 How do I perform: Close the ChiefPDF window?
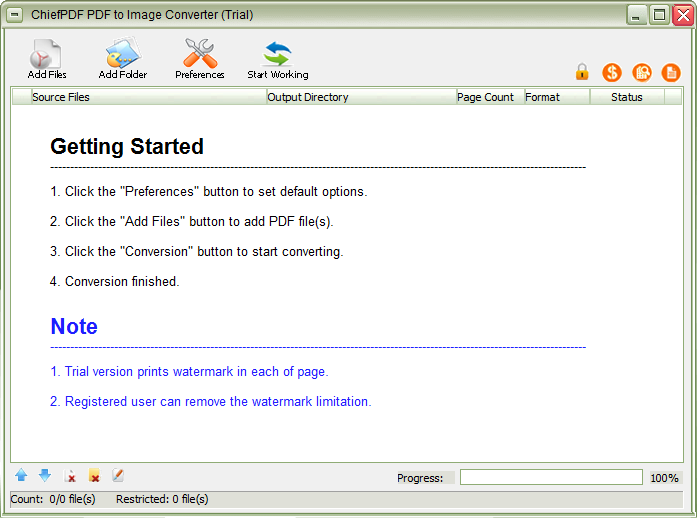683,15
